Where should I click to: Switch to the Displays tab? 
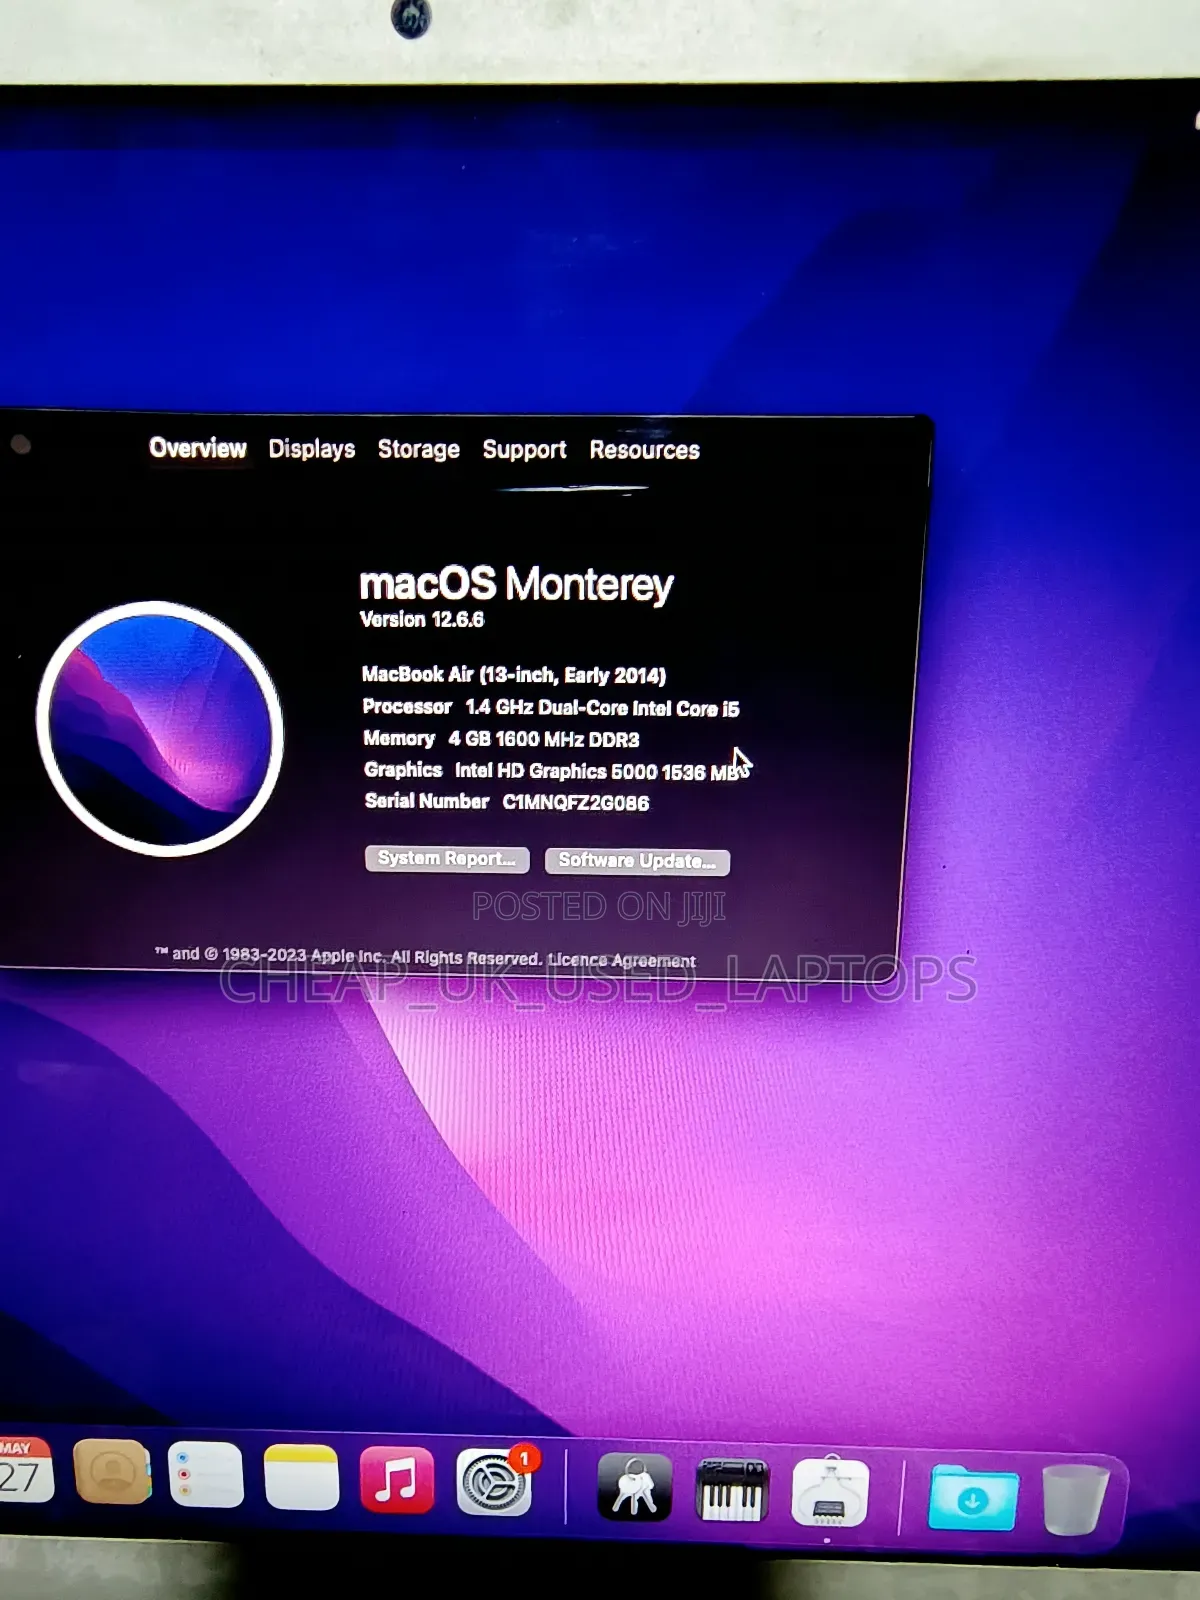(312, 449)
